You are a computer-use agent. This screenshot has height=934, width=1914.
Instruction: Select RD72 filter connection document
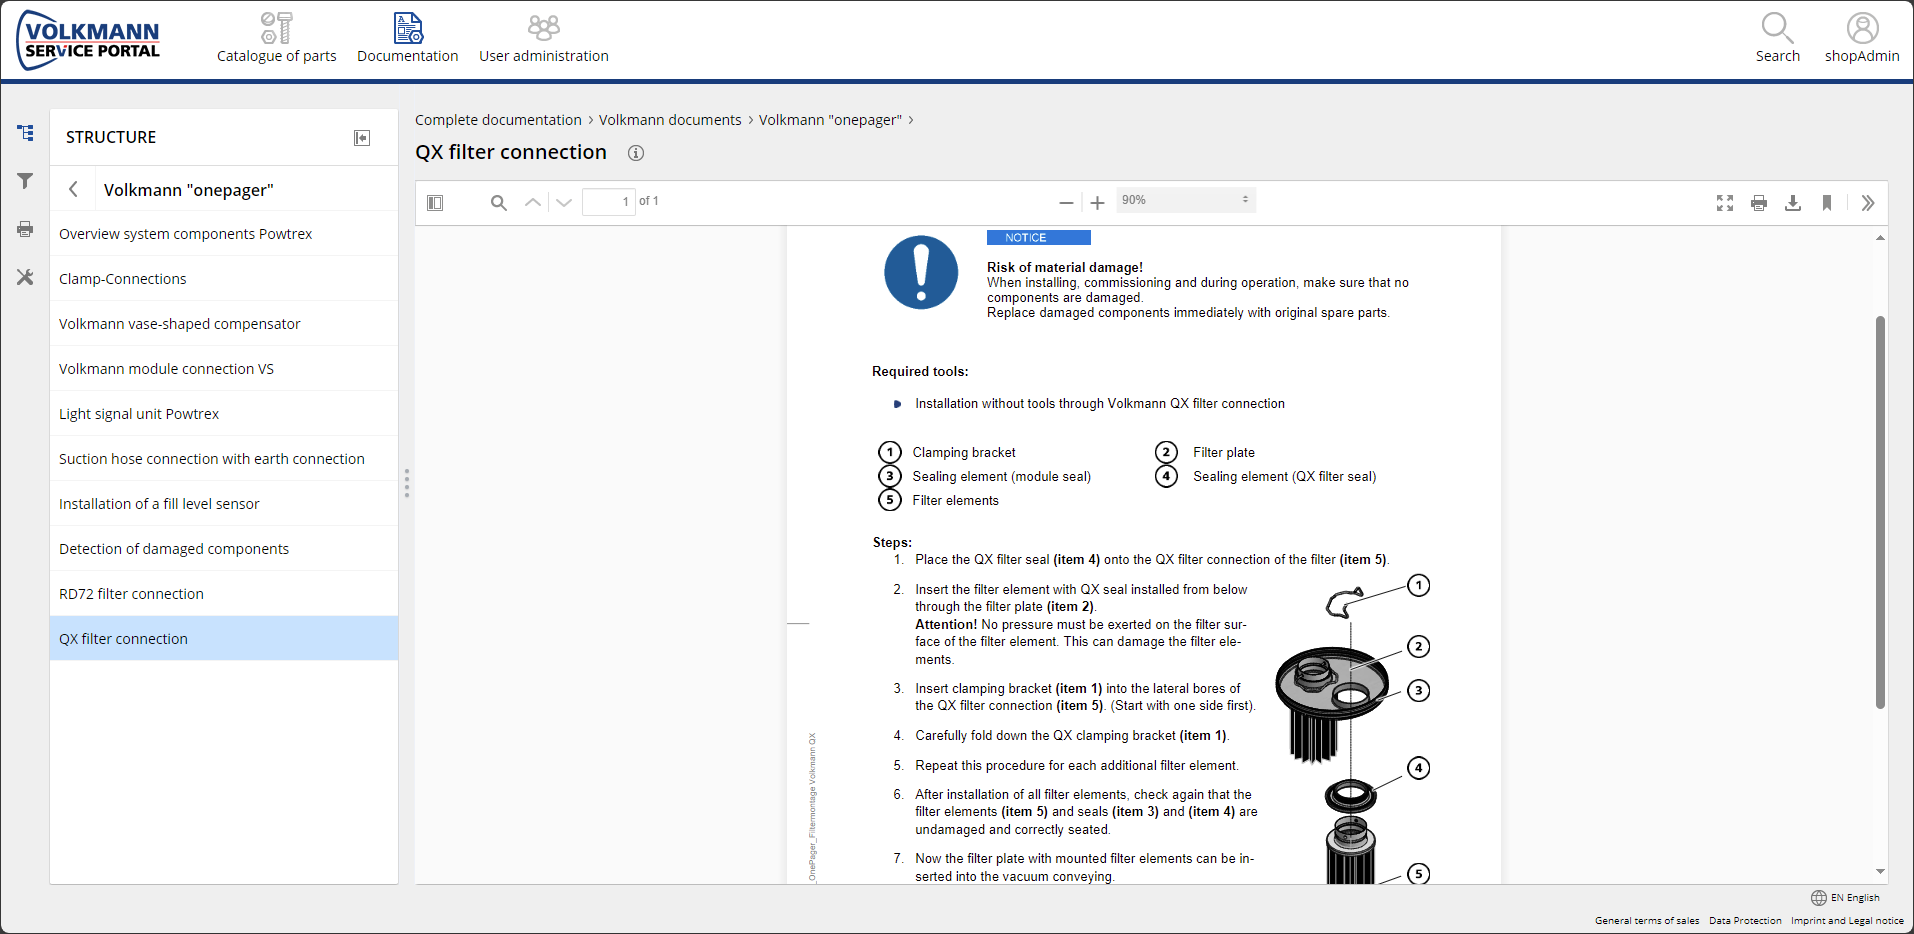[131, 594]
